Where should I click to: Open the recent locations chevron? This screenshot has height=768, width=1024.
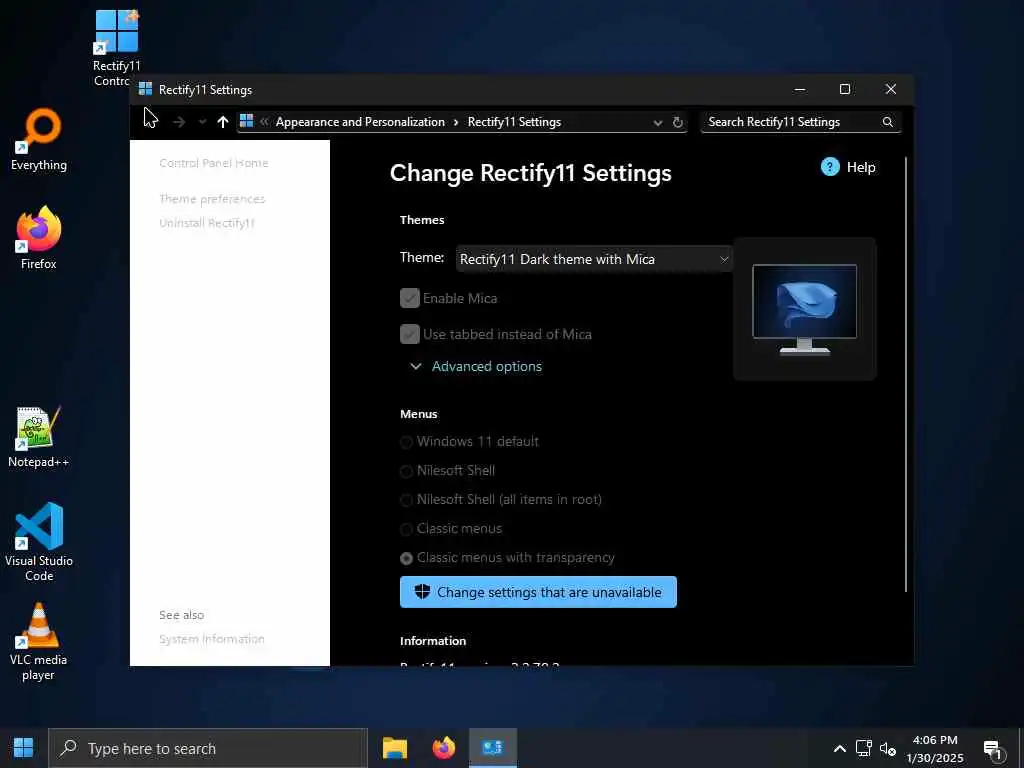(202, 122)
